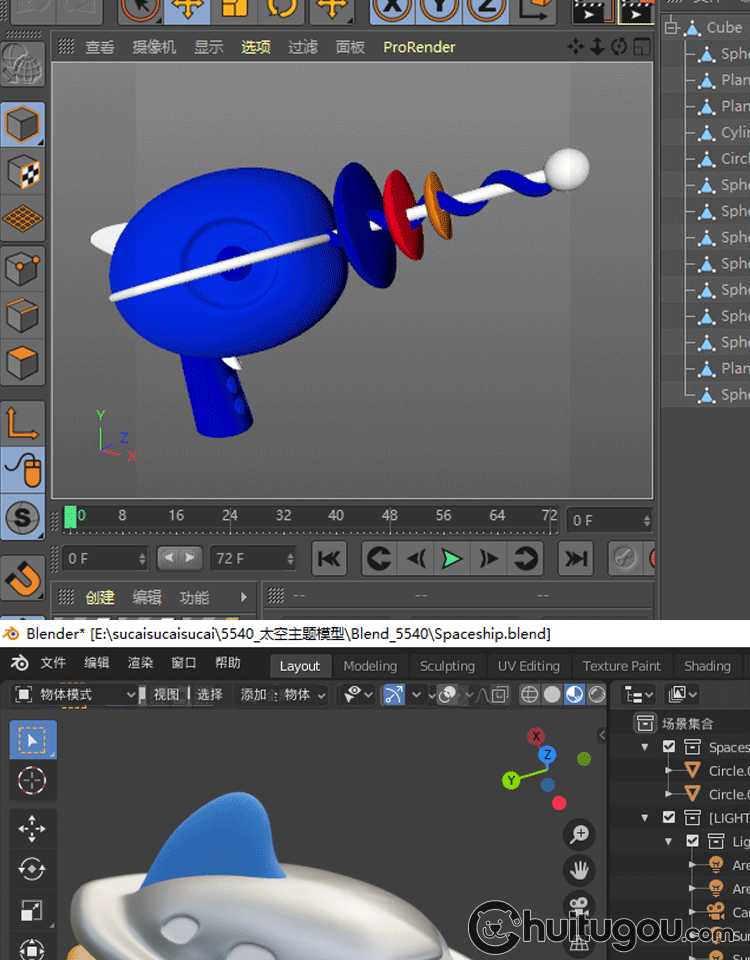Open the 选项 viewport menu
750x960 pixels.
coord(256,47)
